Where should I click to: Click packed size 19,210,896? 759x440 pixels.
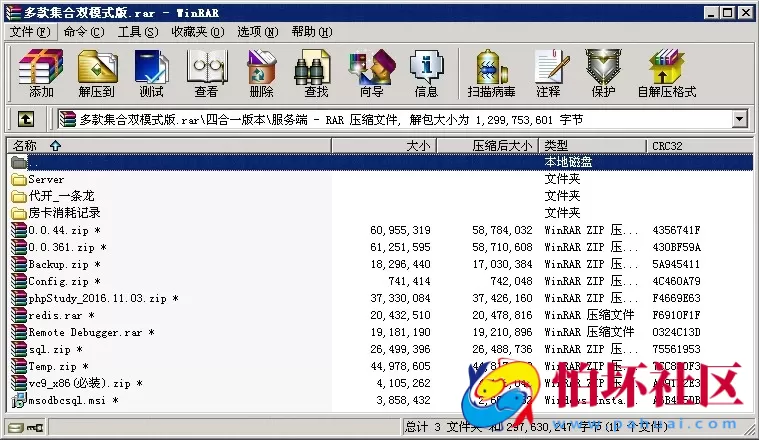502,332
